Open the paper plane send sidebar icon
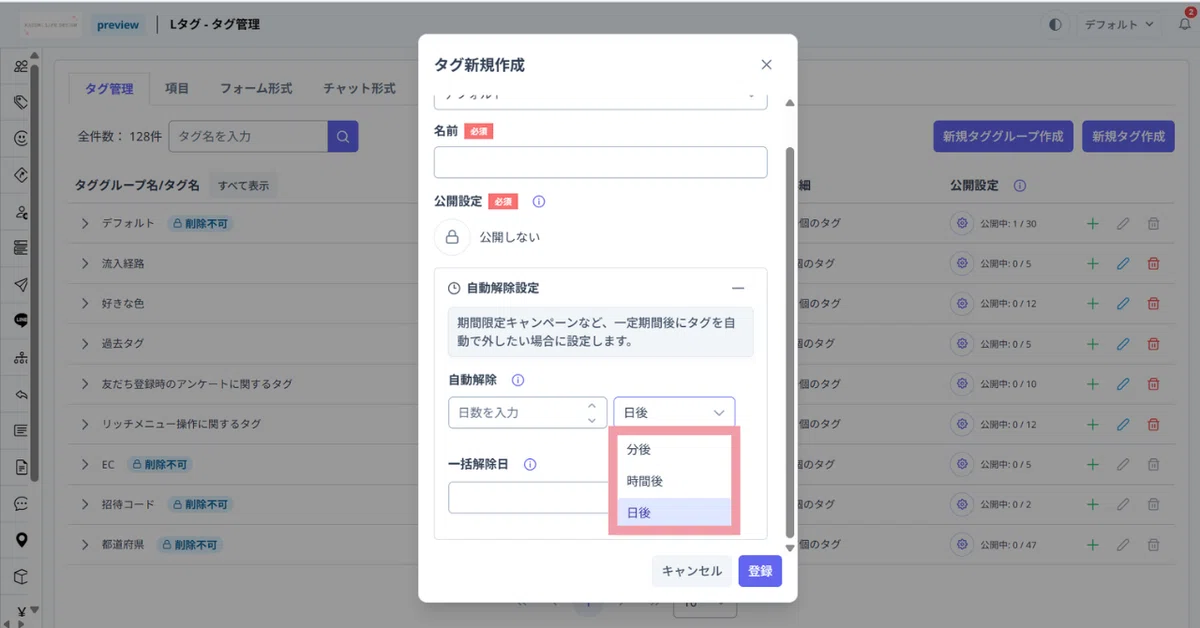The image size is (1200, 628). tap(21, 284)
